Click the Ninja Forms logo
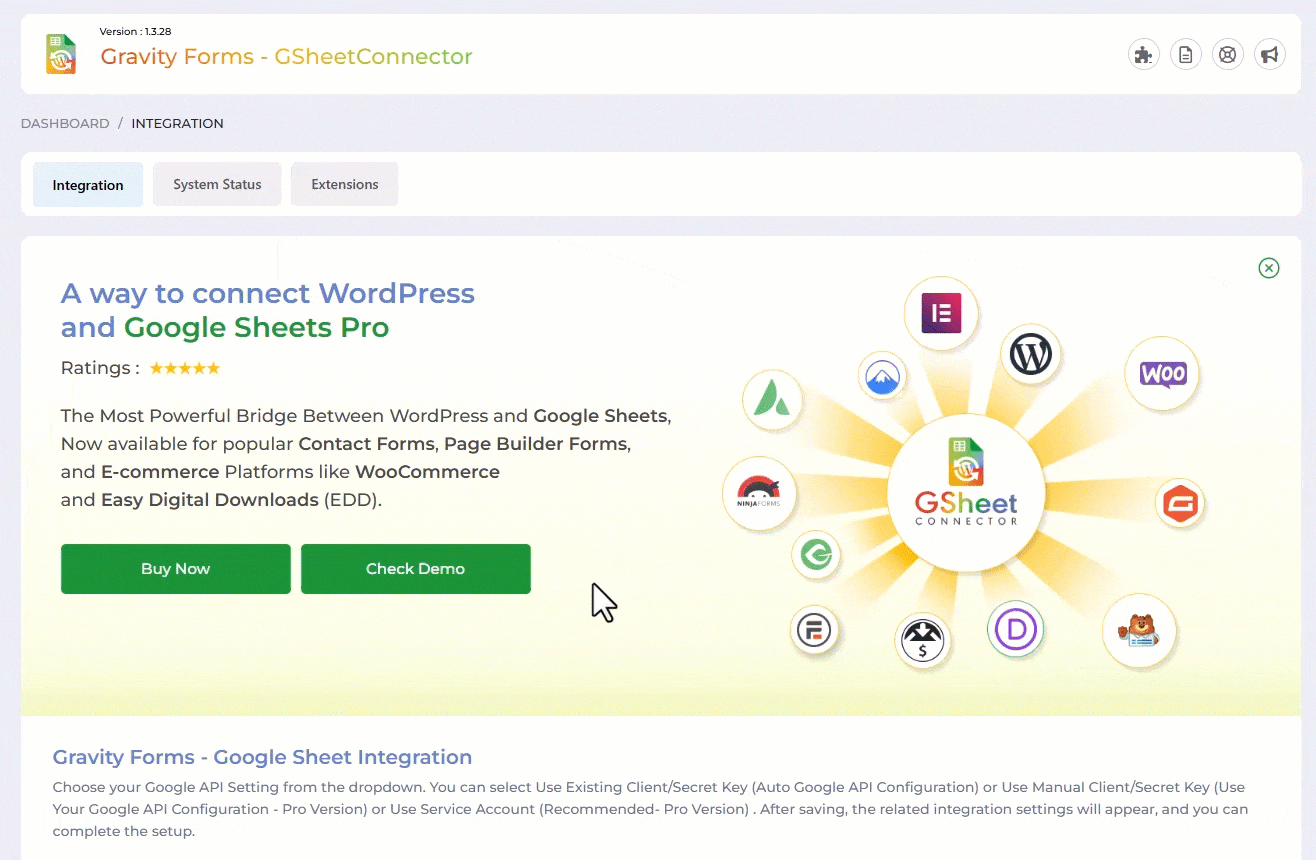Viewport: 1316px width, 860px height. click(760, 493)
